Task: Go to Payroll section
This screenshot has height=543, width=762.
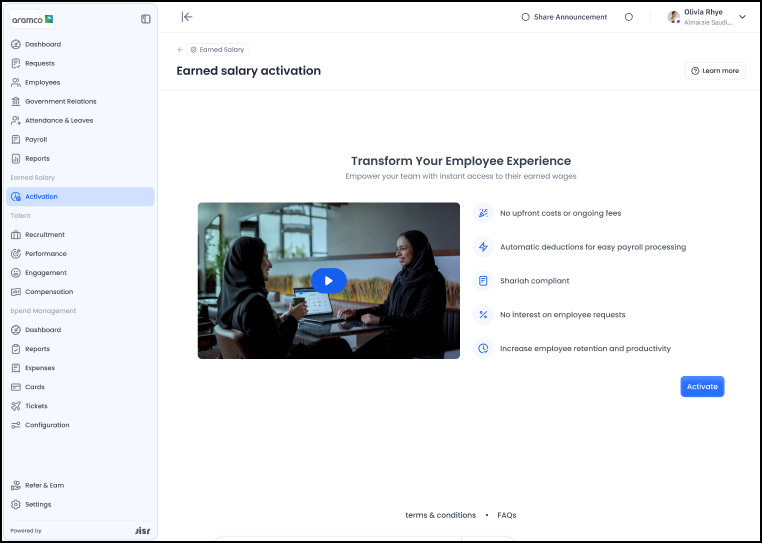Action: (36, 140)
